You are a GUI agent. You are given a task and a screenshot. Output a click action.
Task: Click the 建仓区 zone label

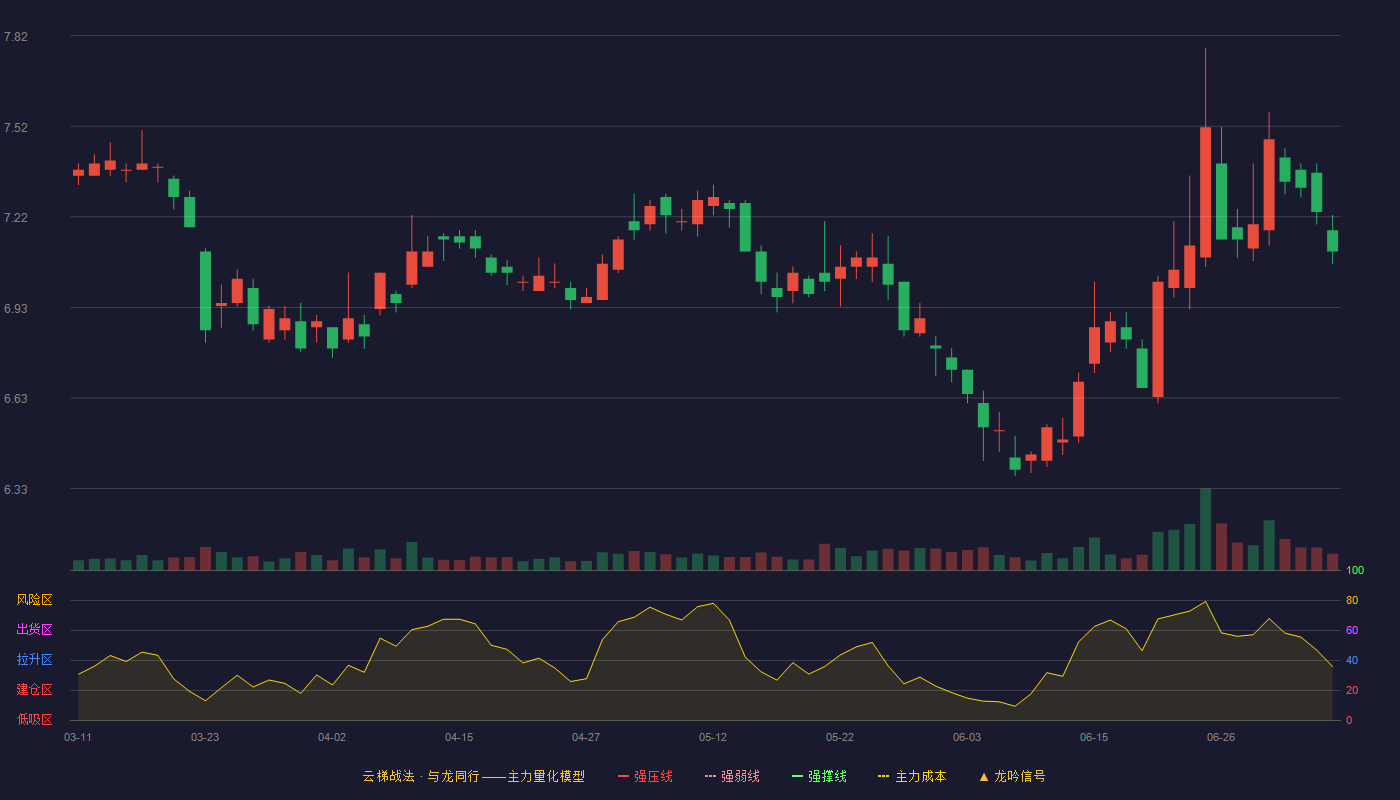point(34,690)
